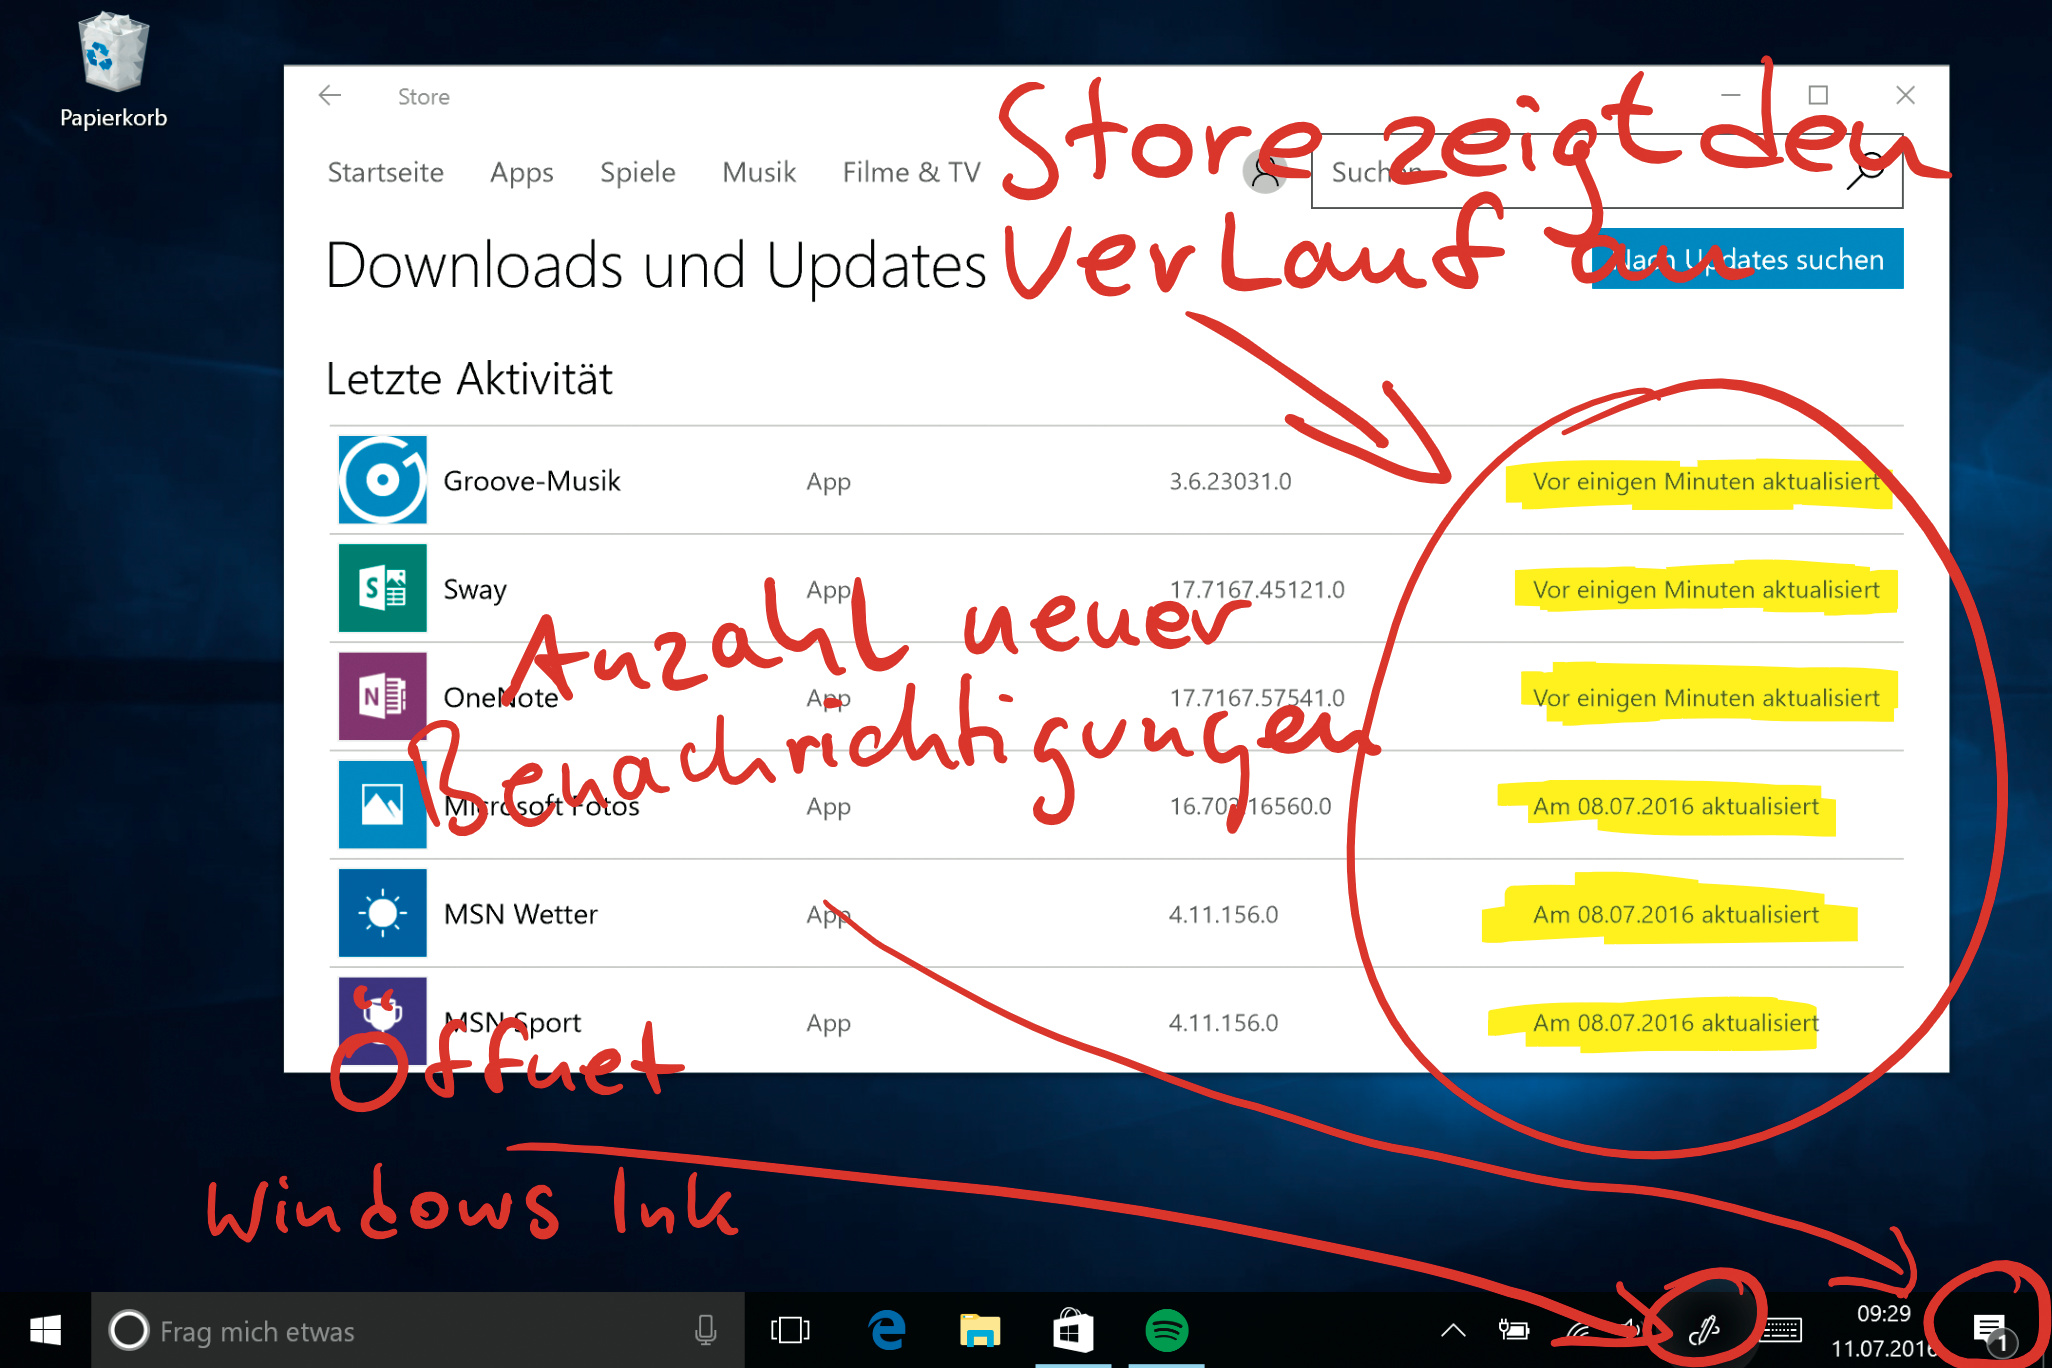Click the search magnifier icon
The height and width of the screenshot is (1368, 2052).
click(x=1866, y=172)
